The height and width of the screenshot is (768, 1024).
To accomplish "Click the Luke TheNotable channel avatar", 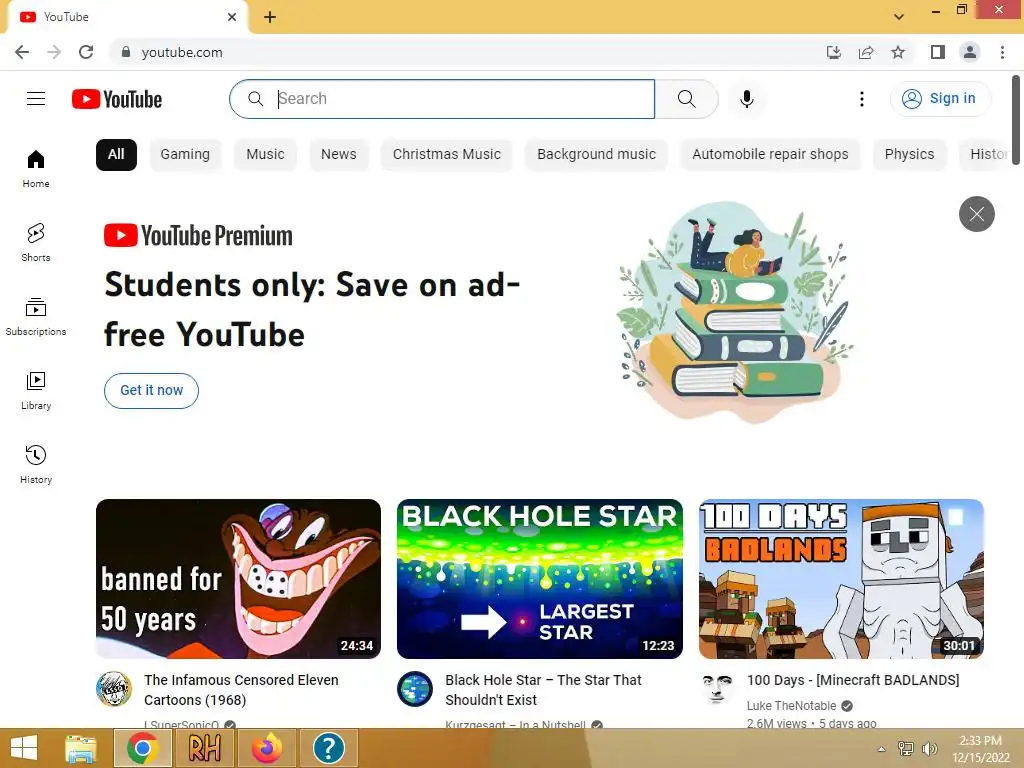I will (x=717, y=689).
